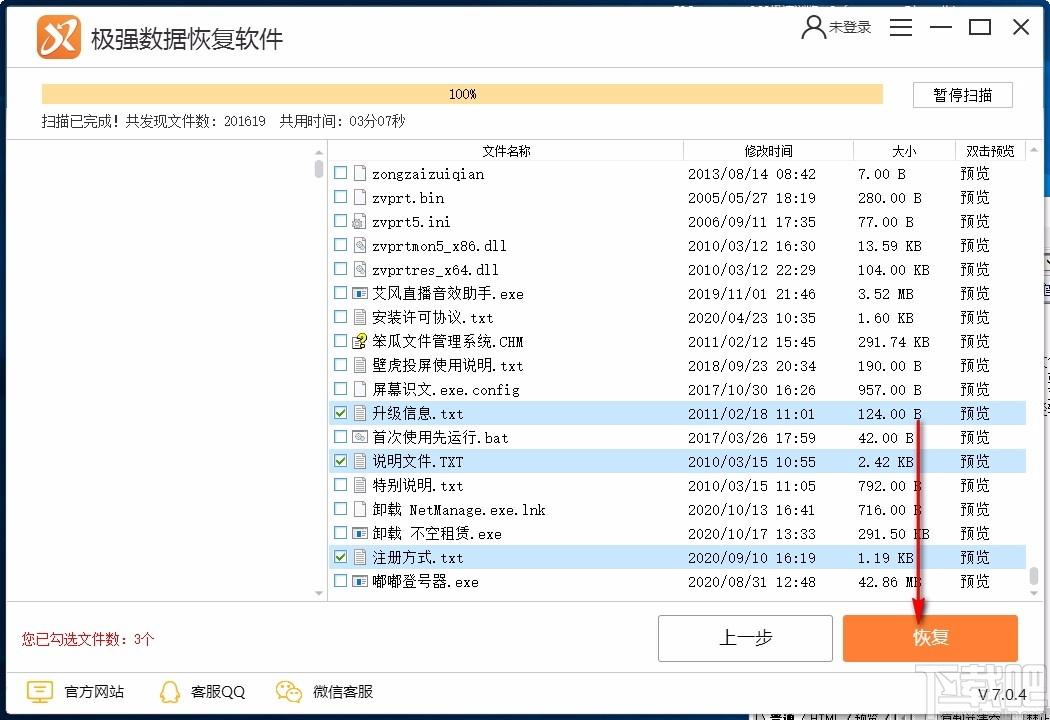The width and height of the screenshot is (1050, 720).
Task: Click batch file icon of 首次使用先运行.bat
Action: click(x=360, y=437)
